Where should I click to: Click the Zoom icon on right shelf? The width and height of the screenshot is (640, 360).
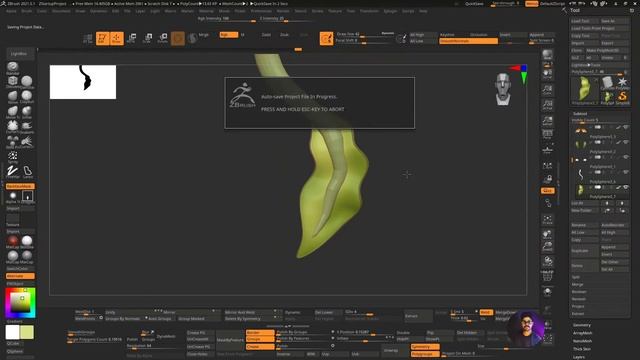[547, 90]
